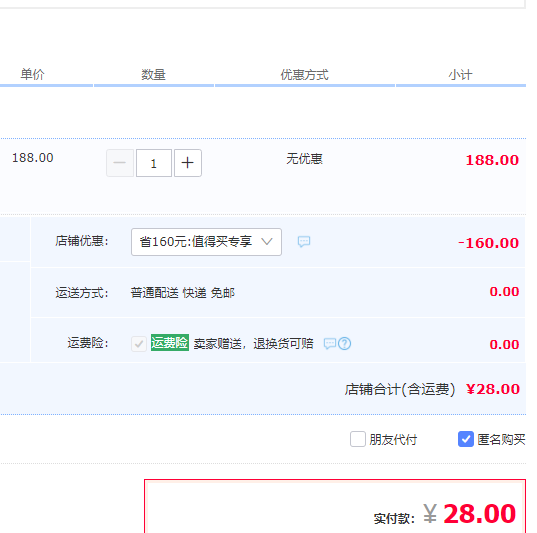Select the 店铺合计(含运费) ¥28.00 amount
Screen dimensions: 537x533
pyautogui.click(x=493, y=389)
